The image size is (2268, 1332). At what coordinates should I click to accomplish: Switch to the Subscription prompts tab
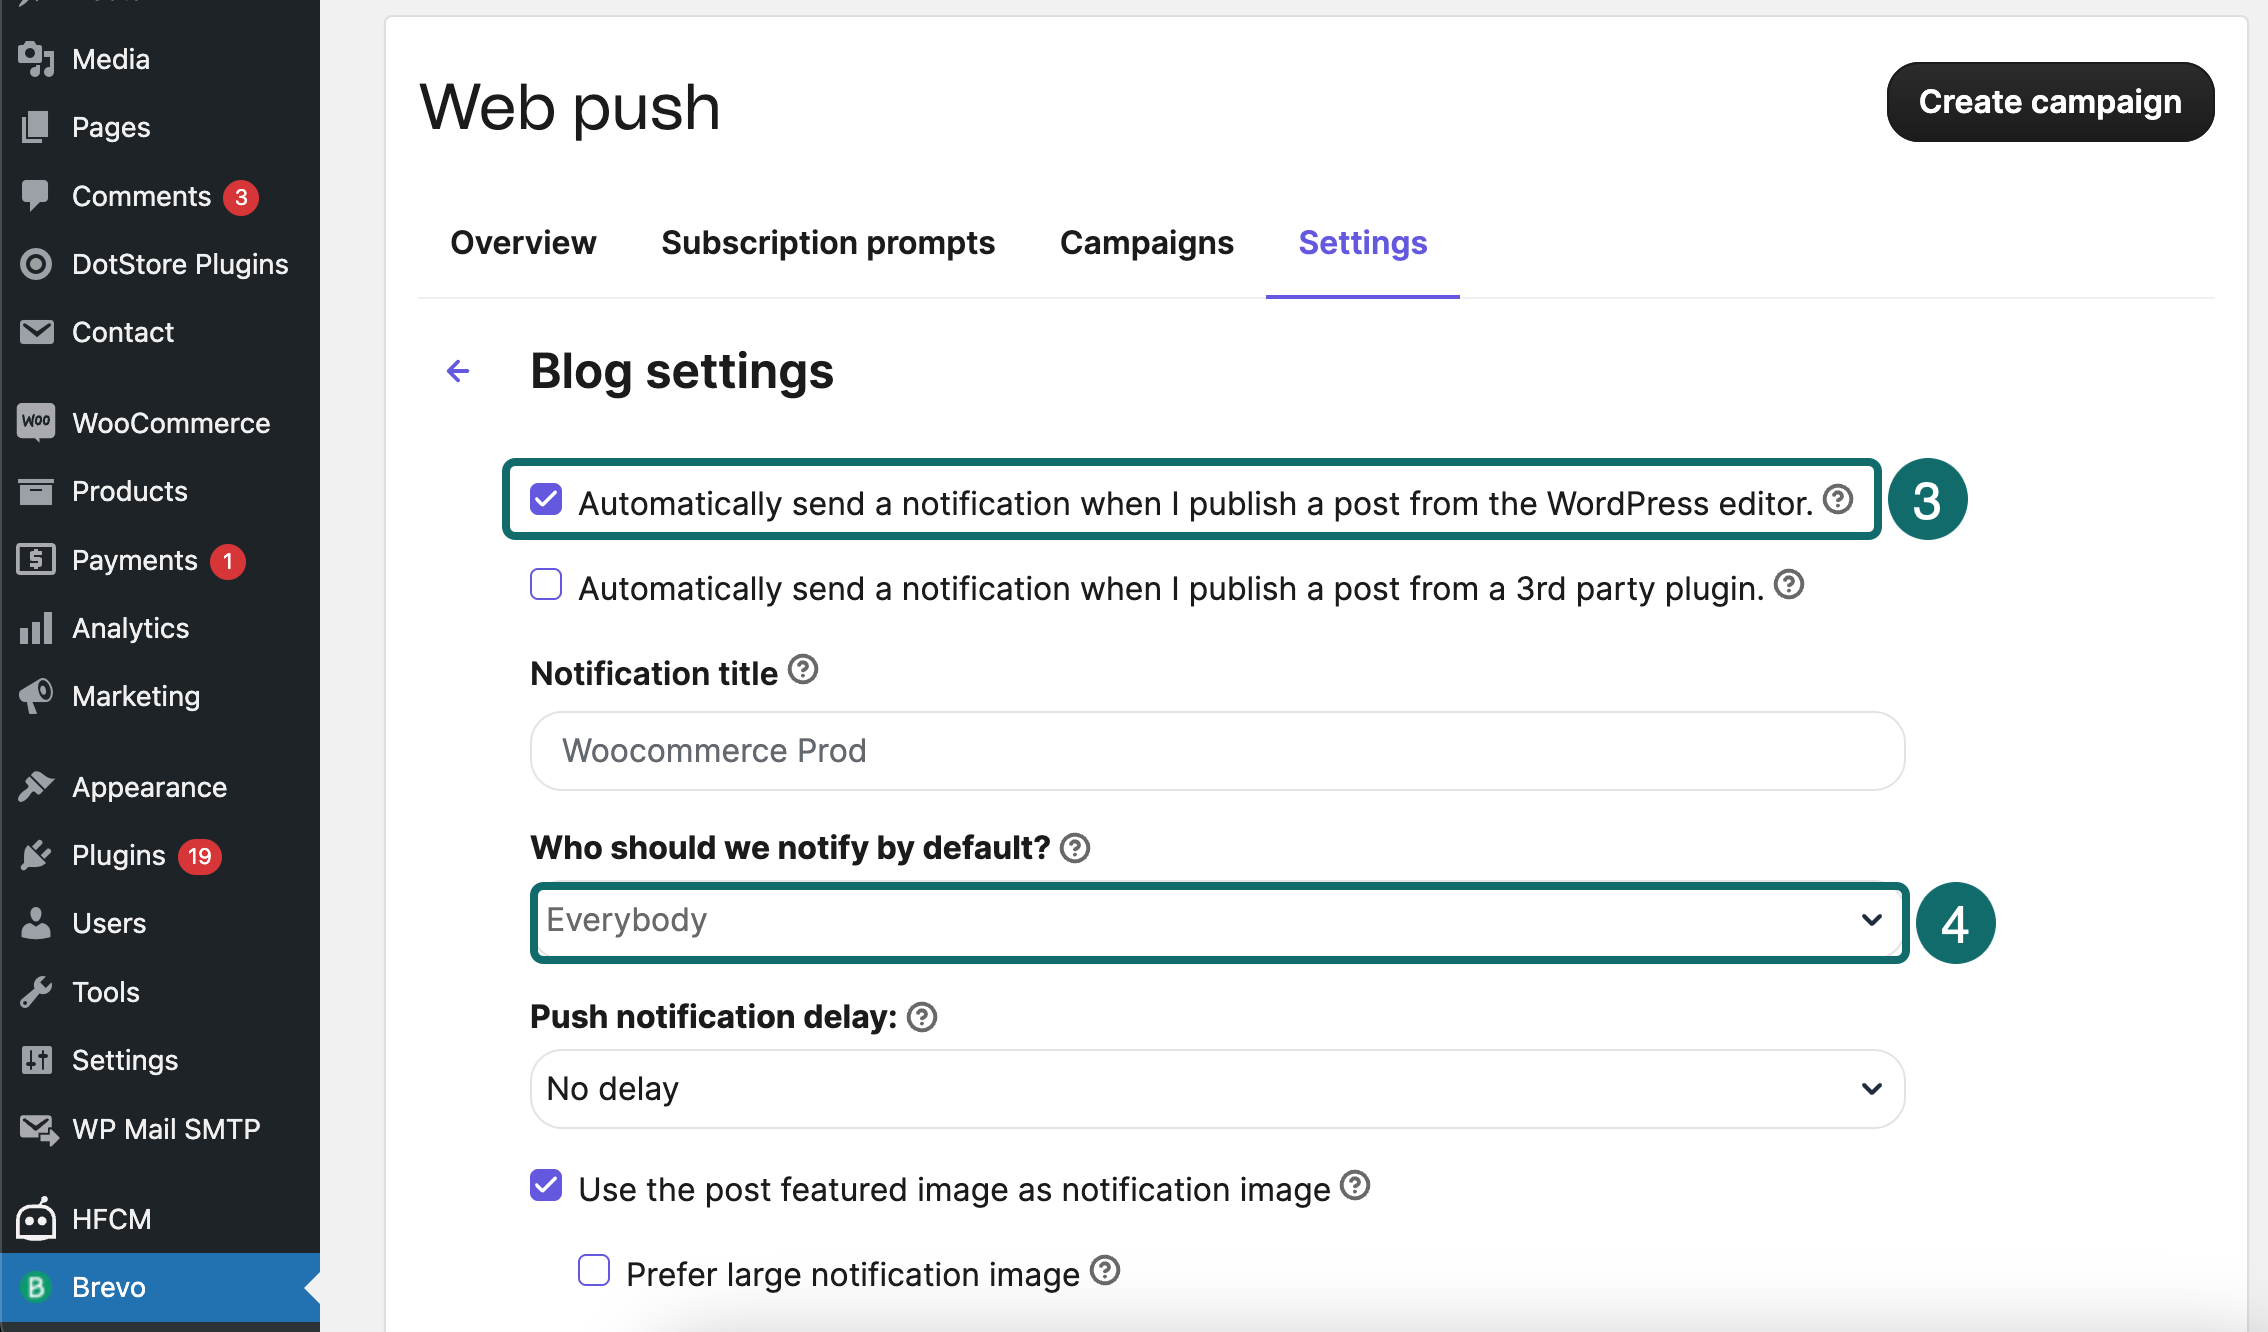(x=828, y=243)
